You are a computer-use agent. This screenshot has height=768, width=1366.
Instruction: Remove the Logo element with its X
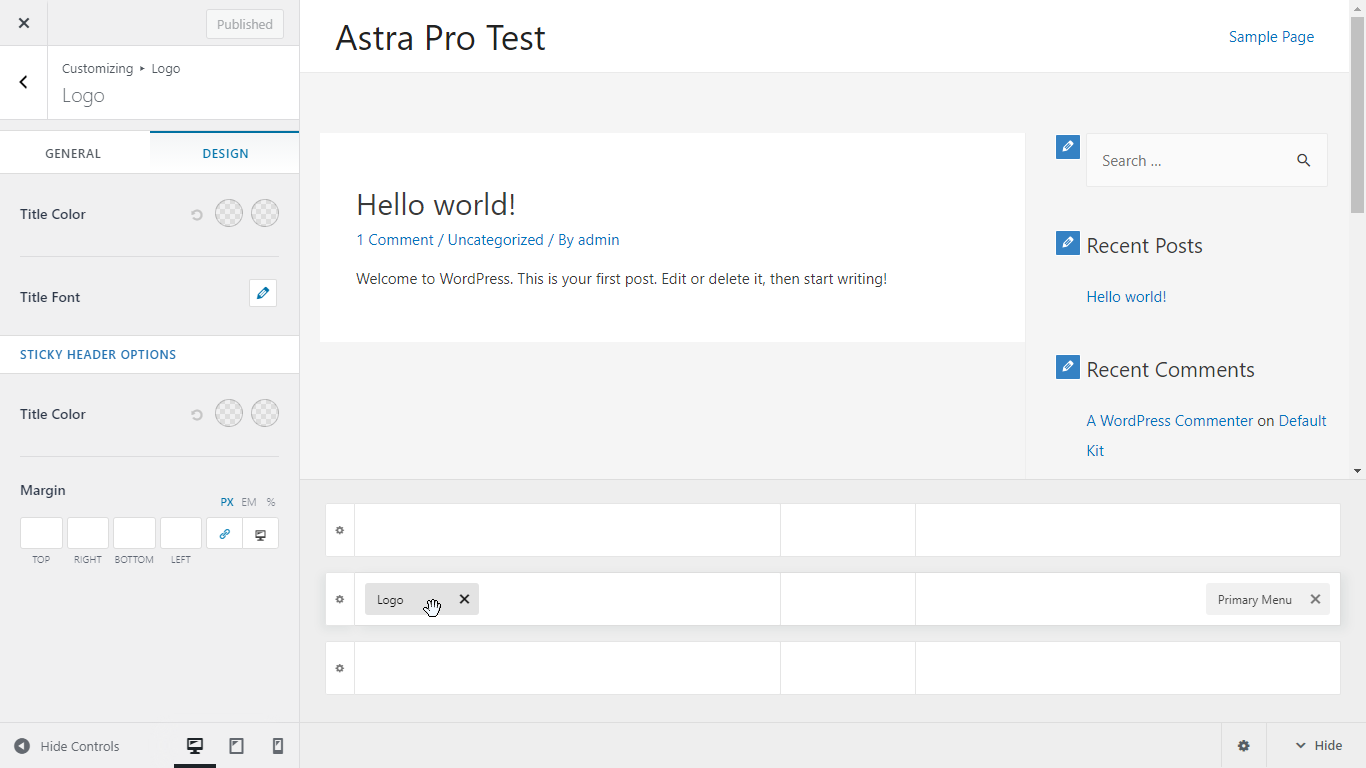point(464,599)
